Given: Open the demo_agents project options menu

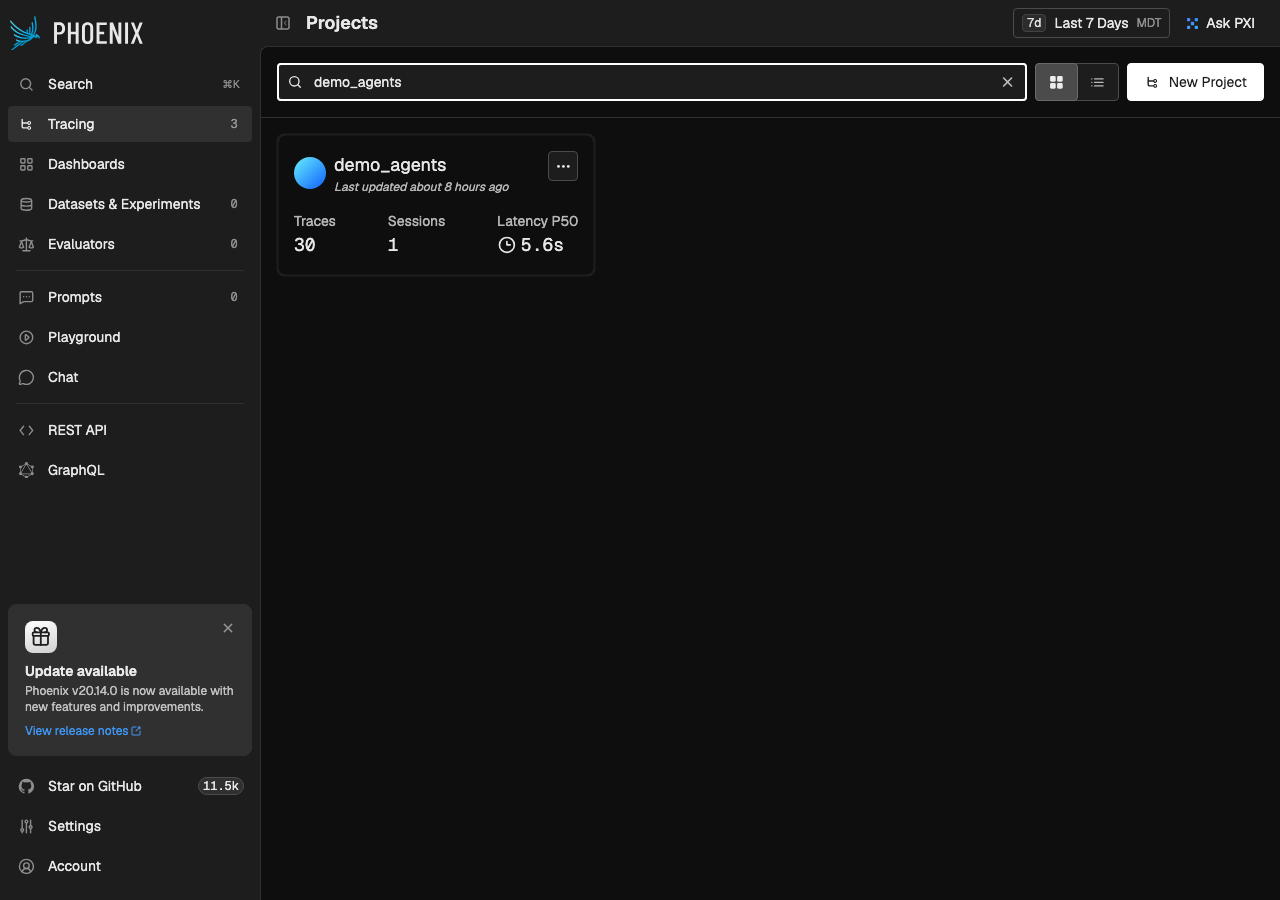Looking at the screenshot, I should tap(563, 166).
